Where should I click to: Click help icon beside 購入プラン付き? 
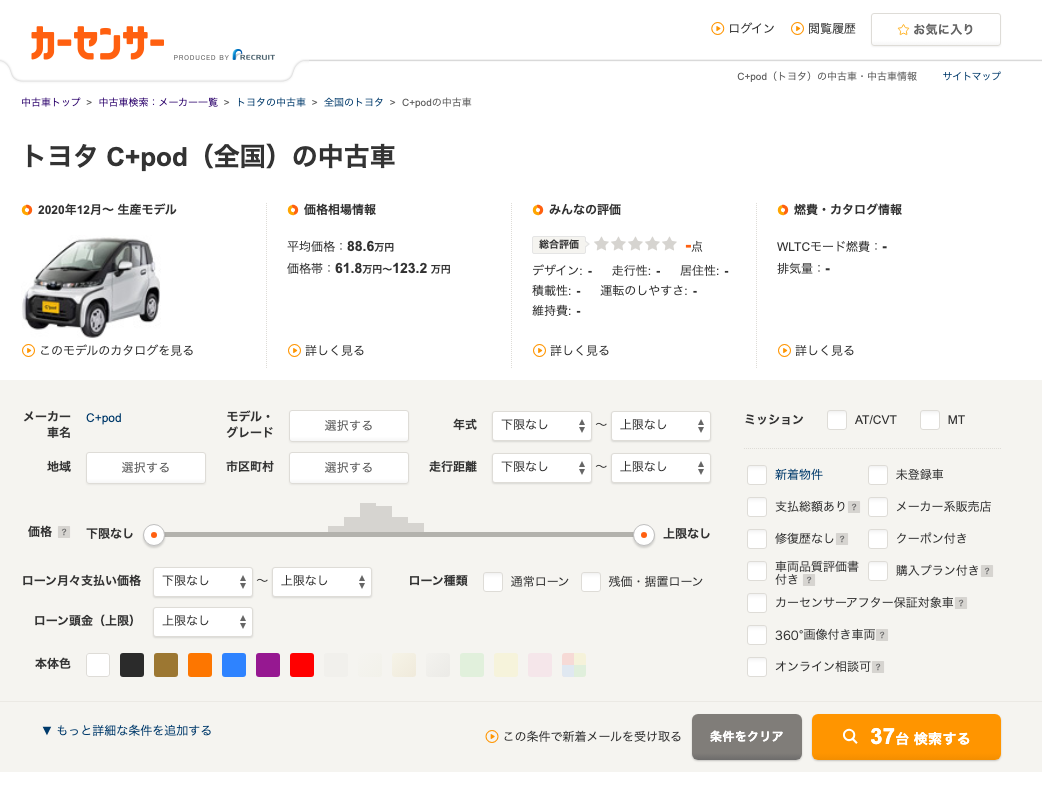pos(987,571)
